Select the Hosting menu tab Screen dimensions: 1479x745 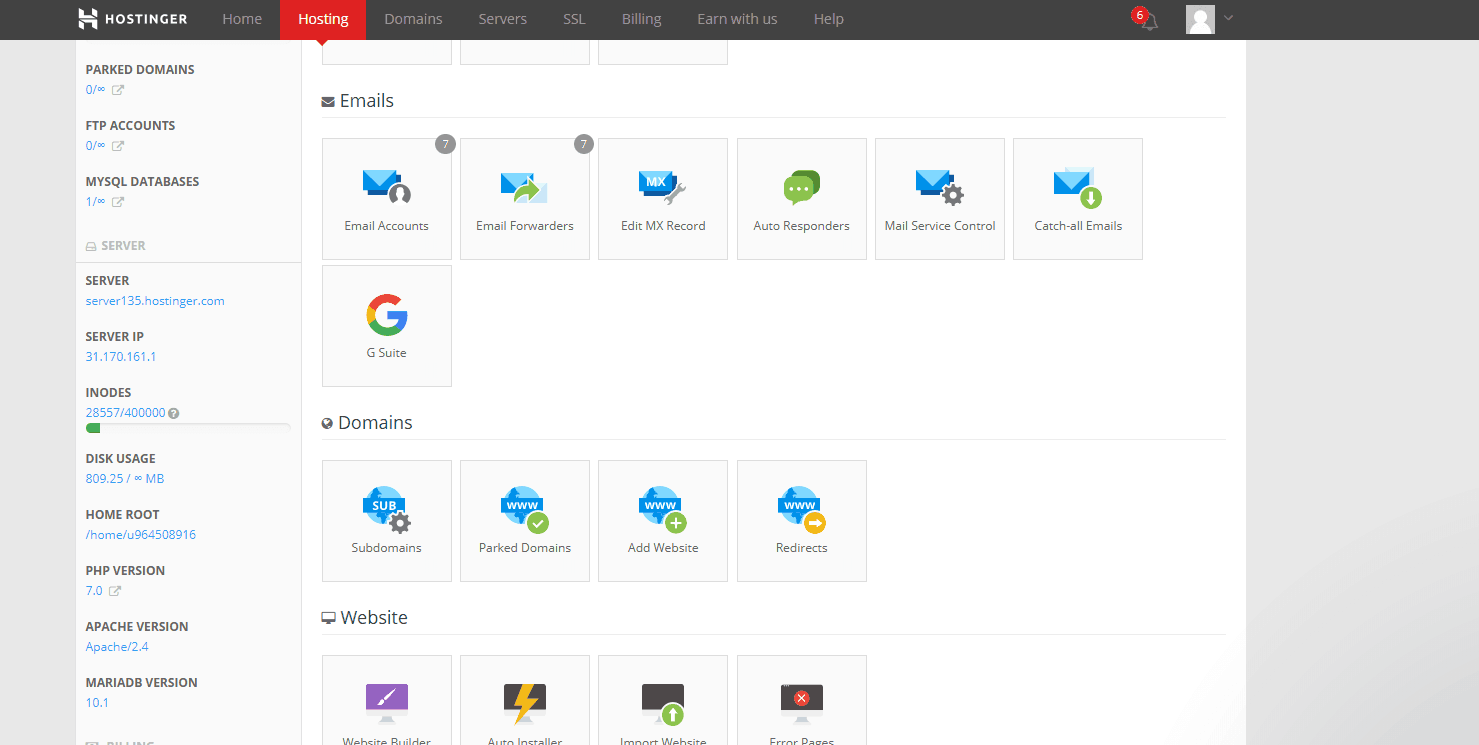[x=323, y=19]
